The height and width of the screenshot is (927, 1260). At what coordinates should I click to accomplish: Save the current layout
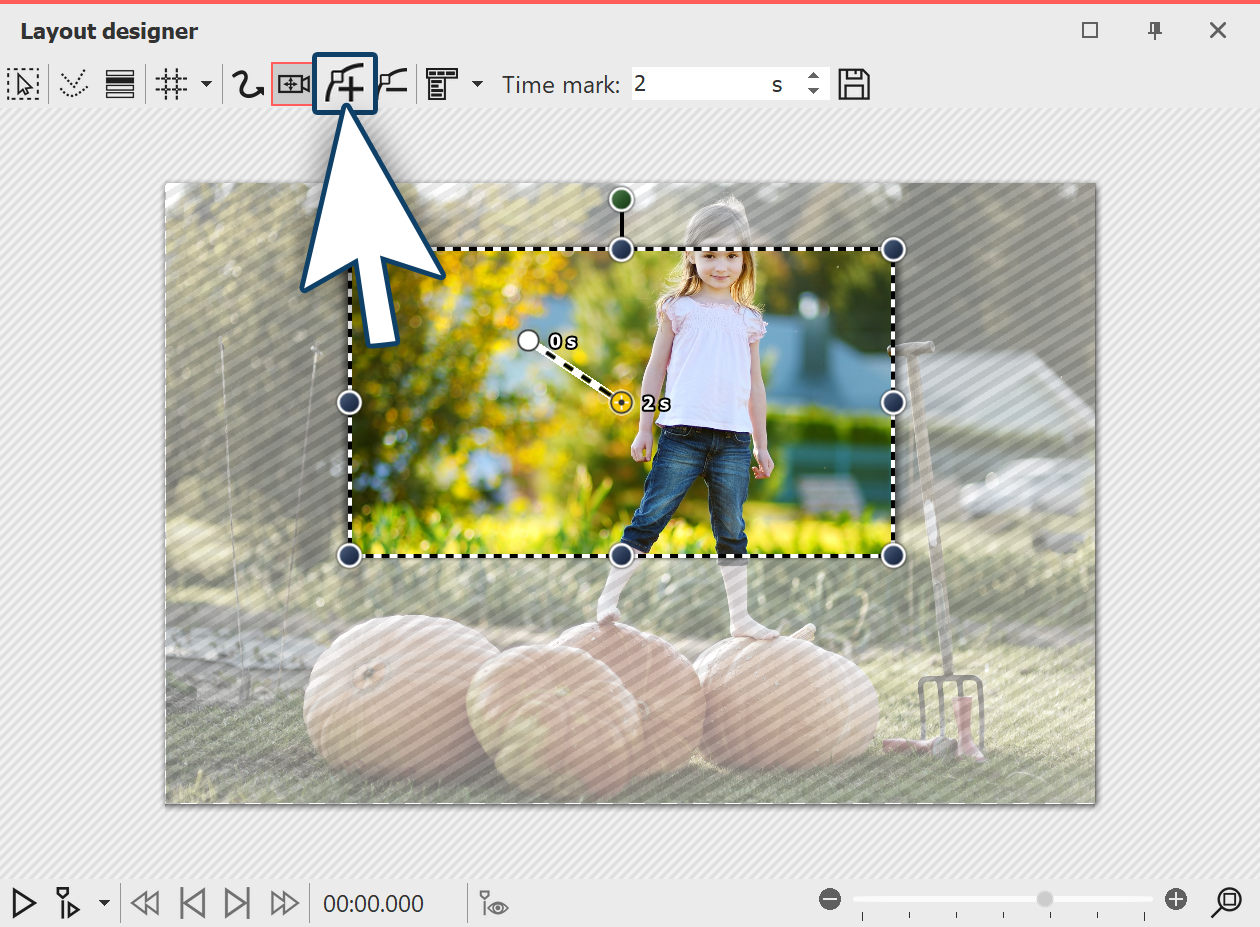(855, 84)
